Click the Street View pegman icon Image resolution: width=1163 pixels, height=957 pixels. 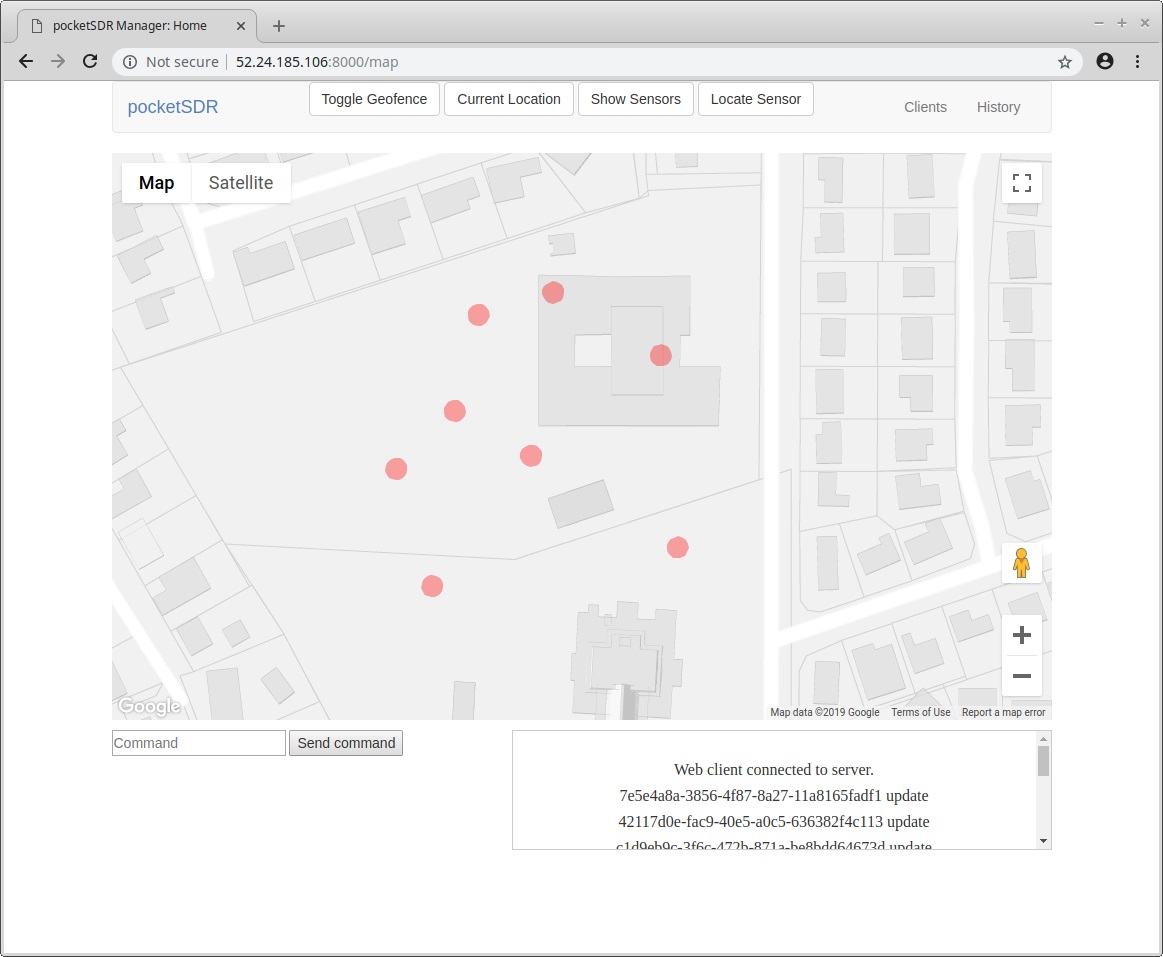[x=1021, y=562]
